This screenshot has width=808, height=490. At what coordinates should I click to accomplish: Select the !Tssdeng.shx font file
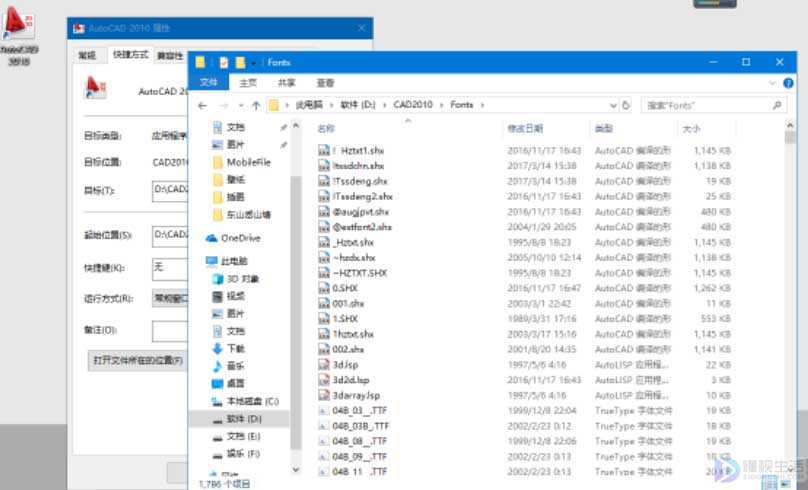[360, 181]
